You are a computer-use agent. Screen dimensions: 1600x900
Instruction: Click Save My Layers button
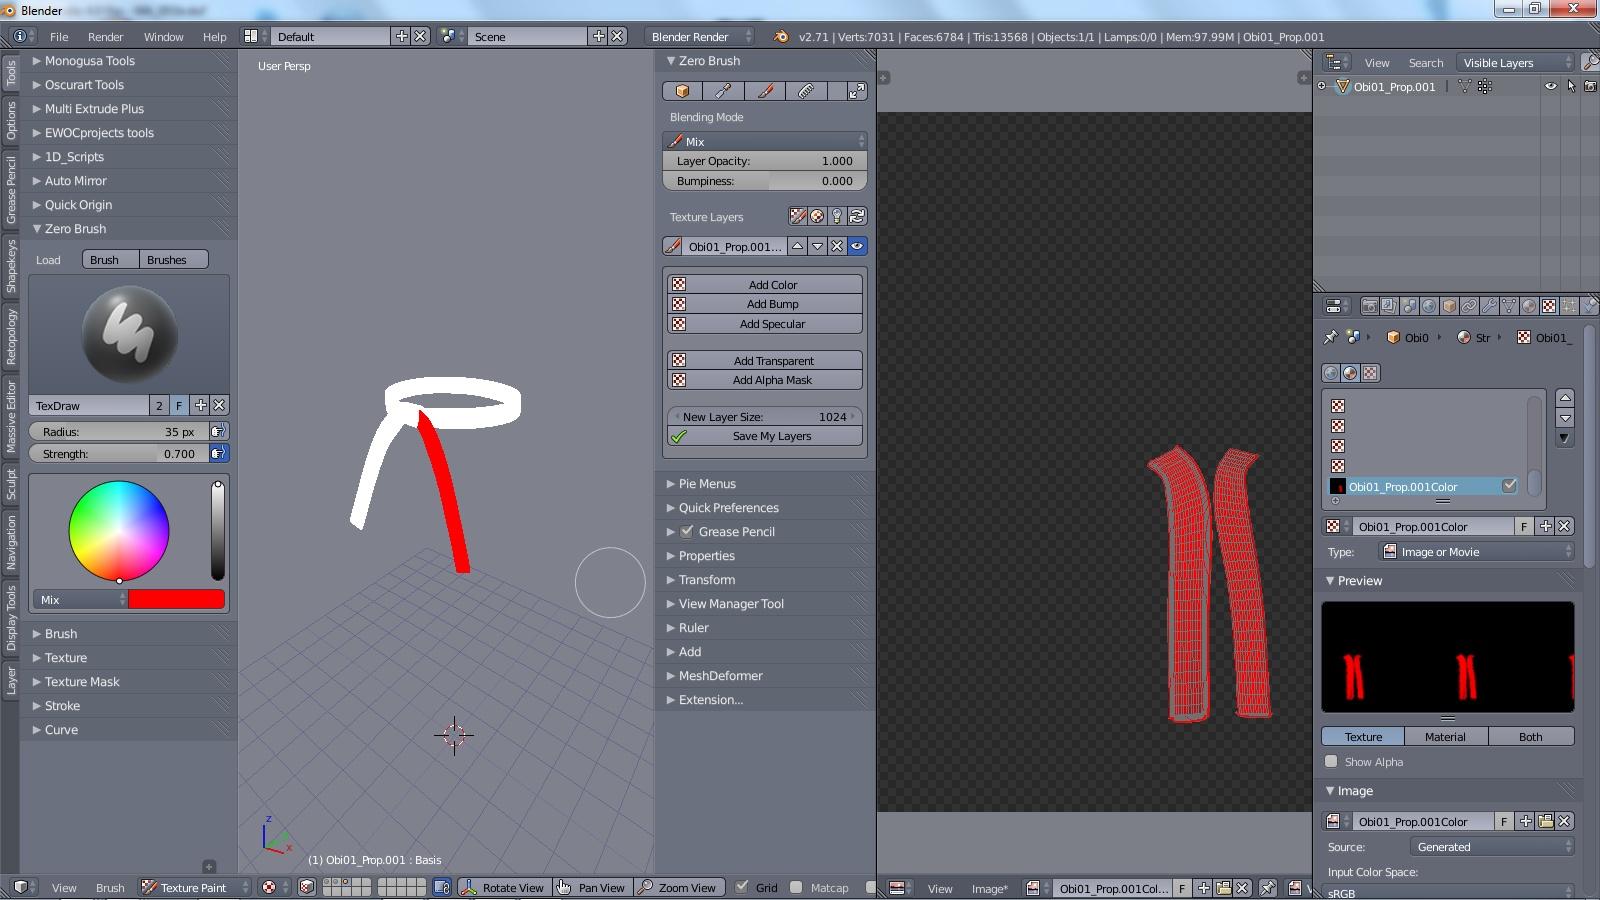pyautogui.click(x=765, y=436)
